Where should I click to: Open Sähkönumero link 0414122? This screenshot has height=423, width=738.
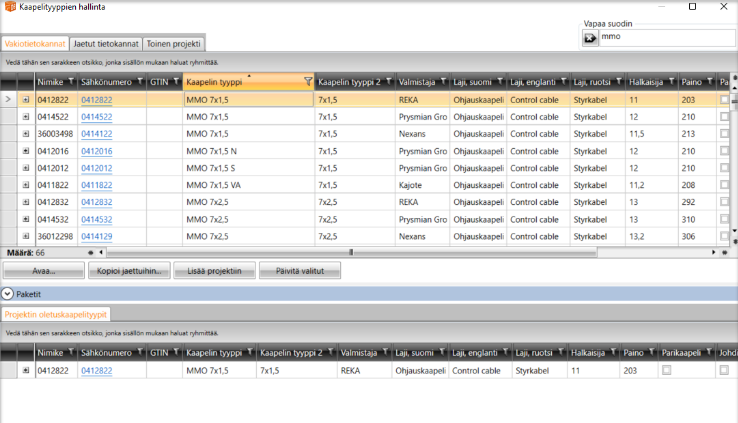click(x=96, y=134)
